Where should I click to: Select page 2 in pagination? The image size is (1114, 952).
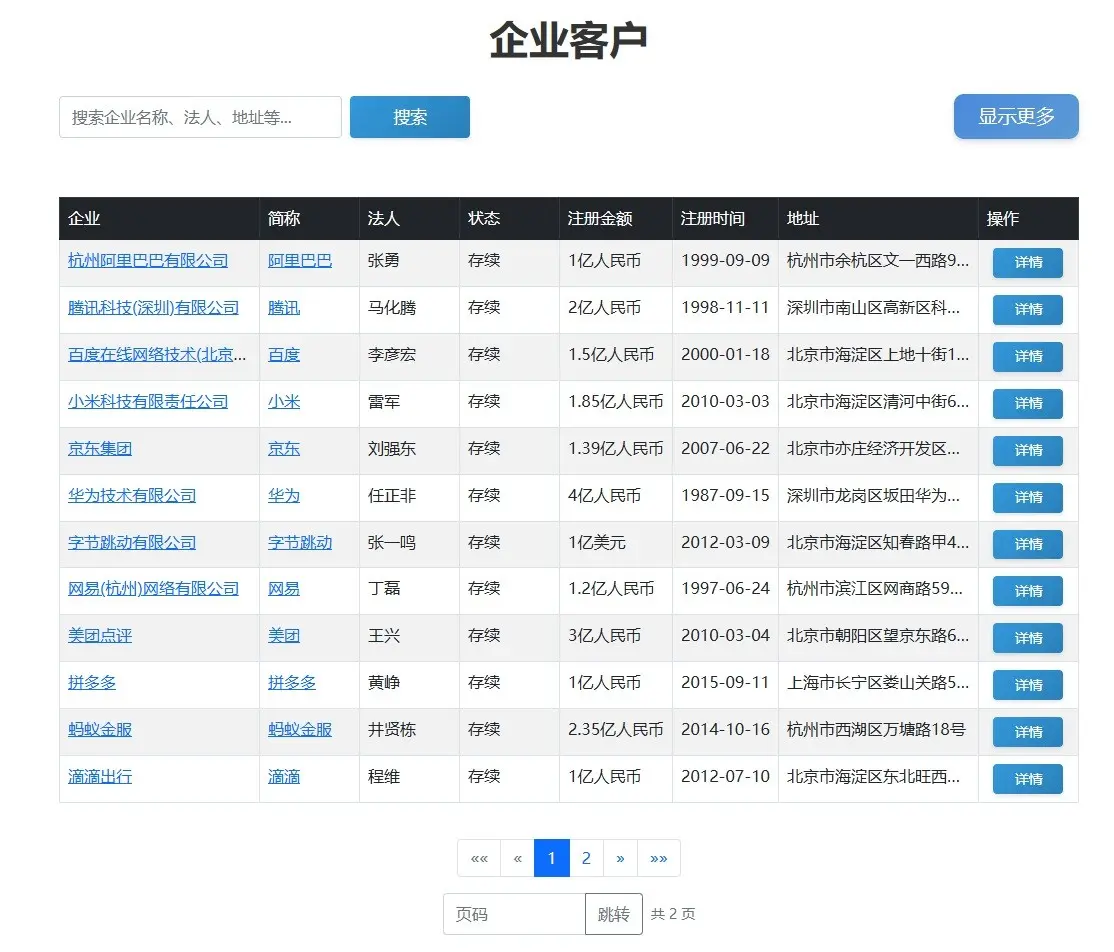pos(586,858)
